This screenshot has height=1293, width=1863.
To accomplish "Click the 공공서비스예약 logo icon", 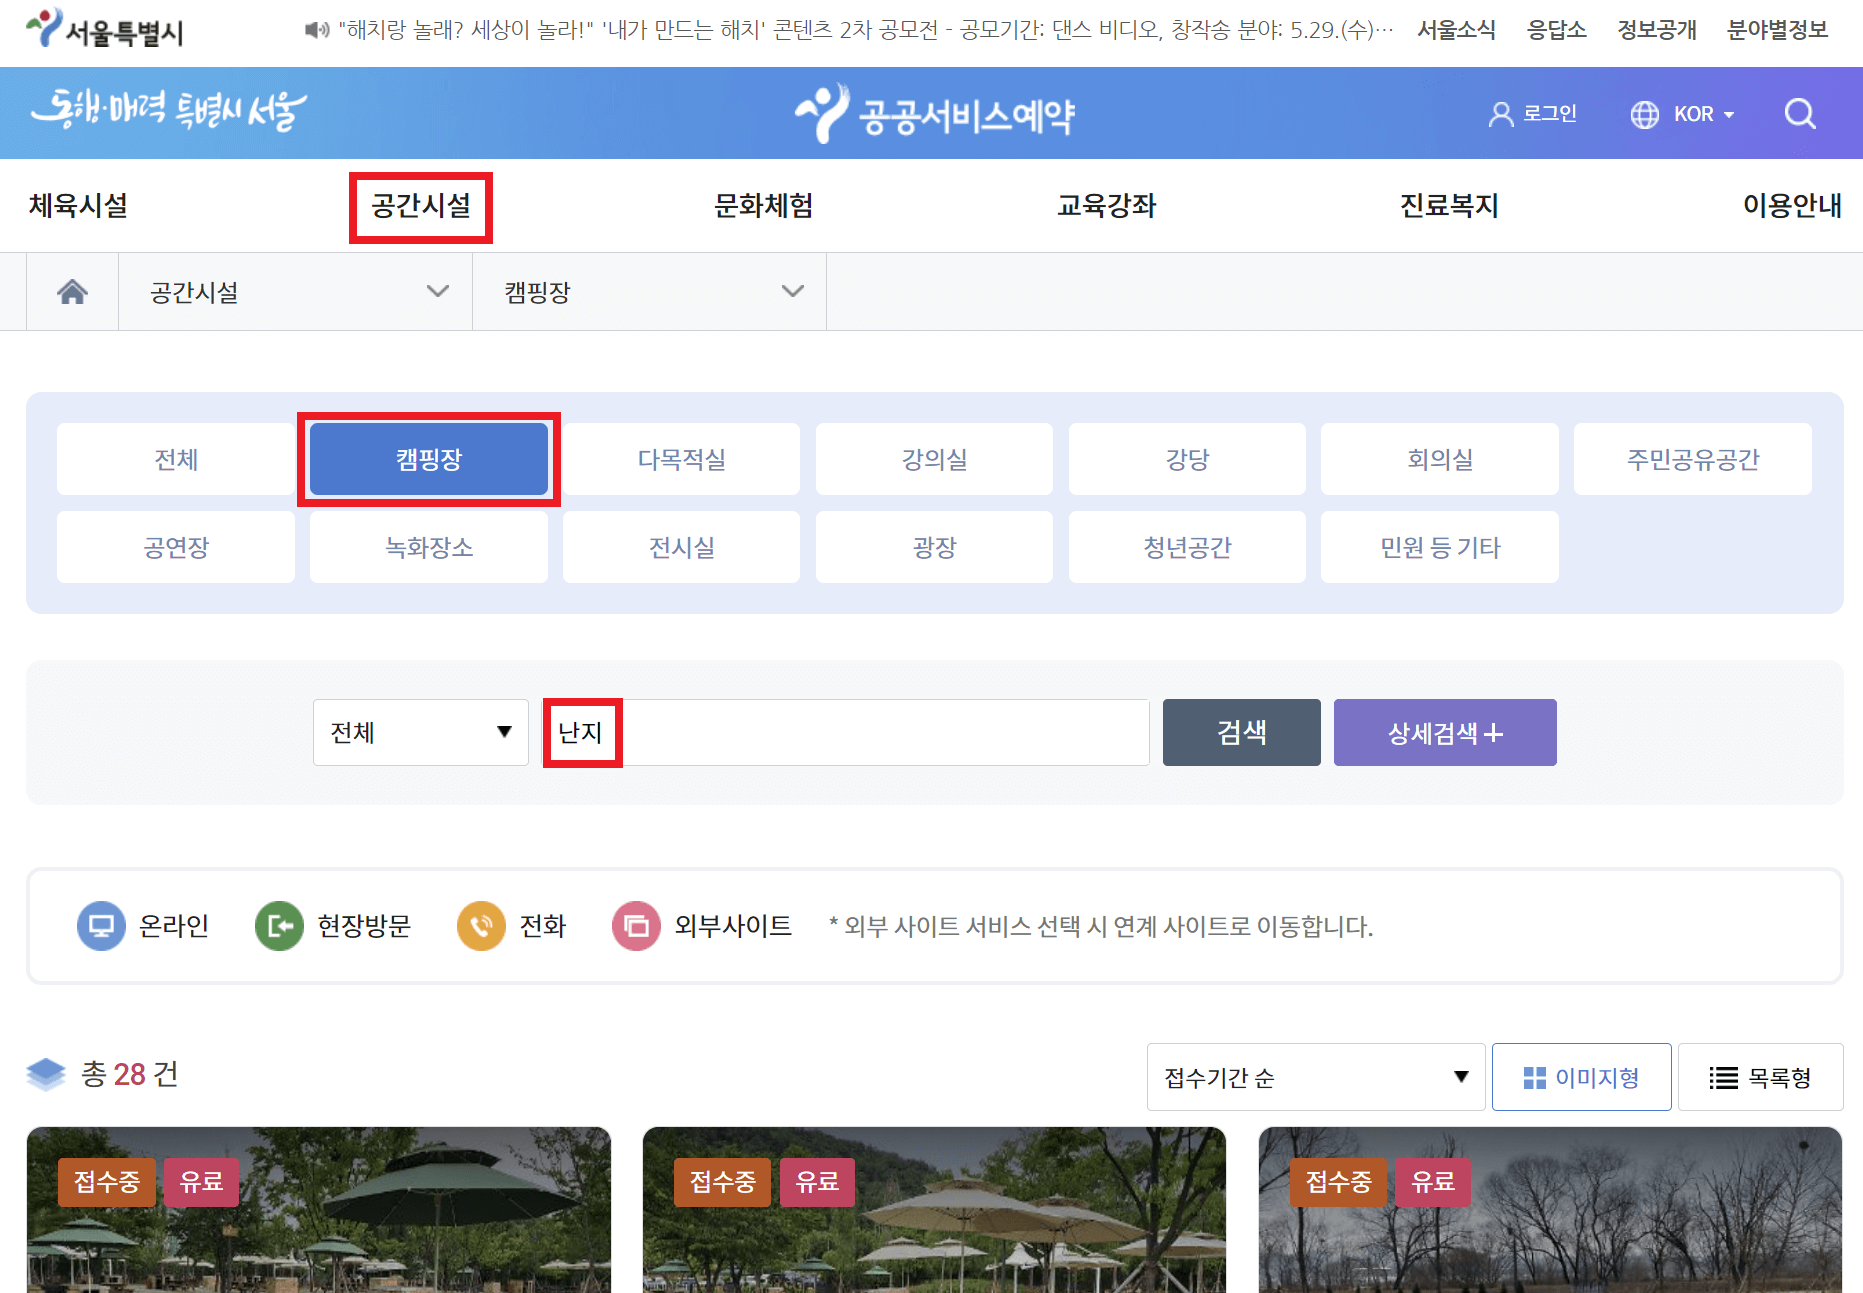I will tap(820, 112).
